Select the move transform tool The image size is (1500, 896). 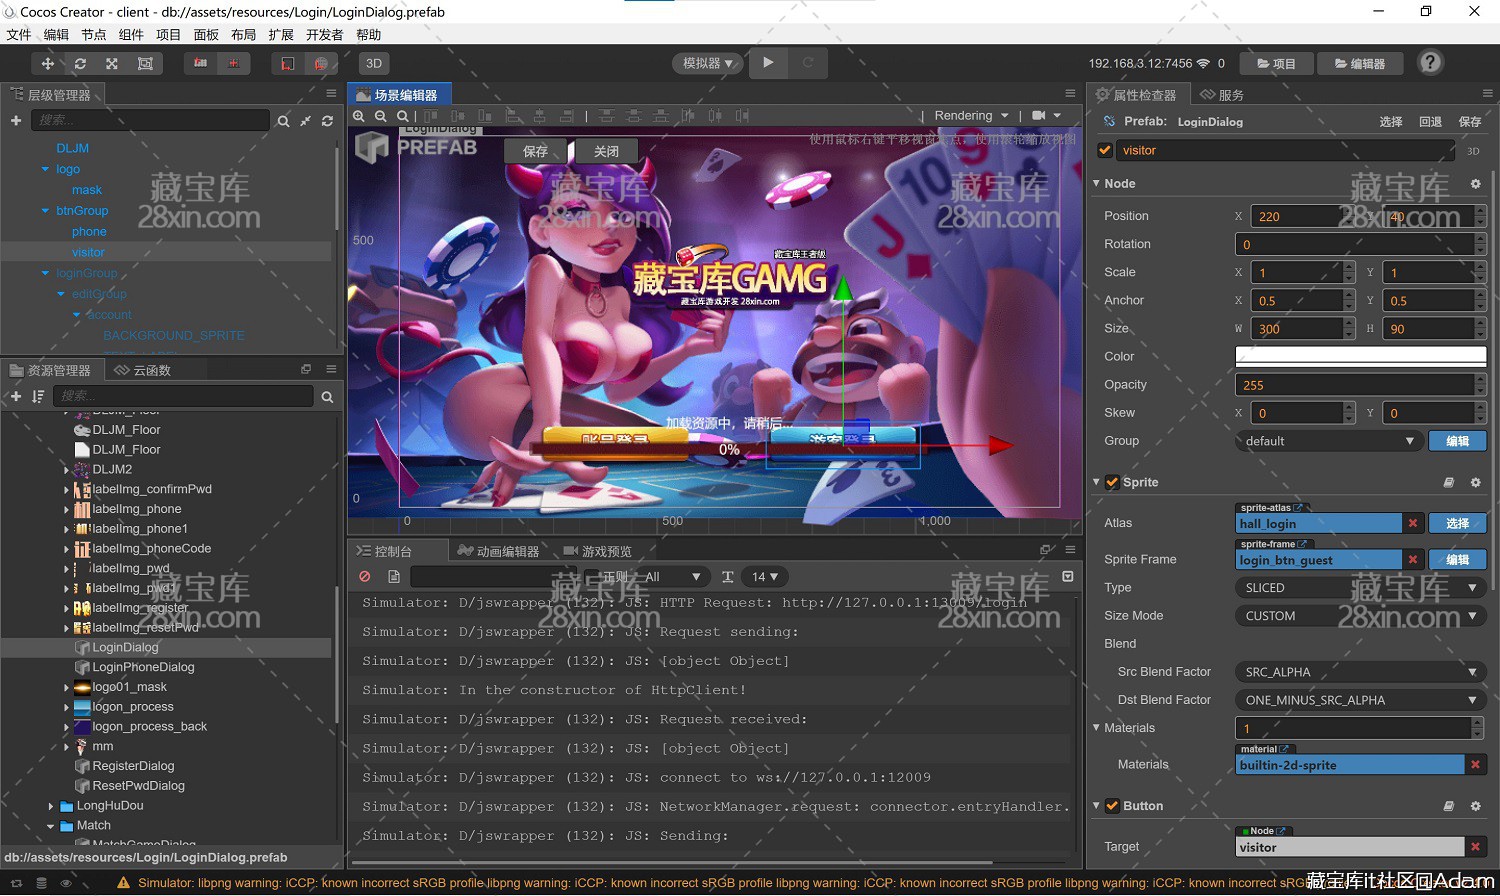(47, 63)
